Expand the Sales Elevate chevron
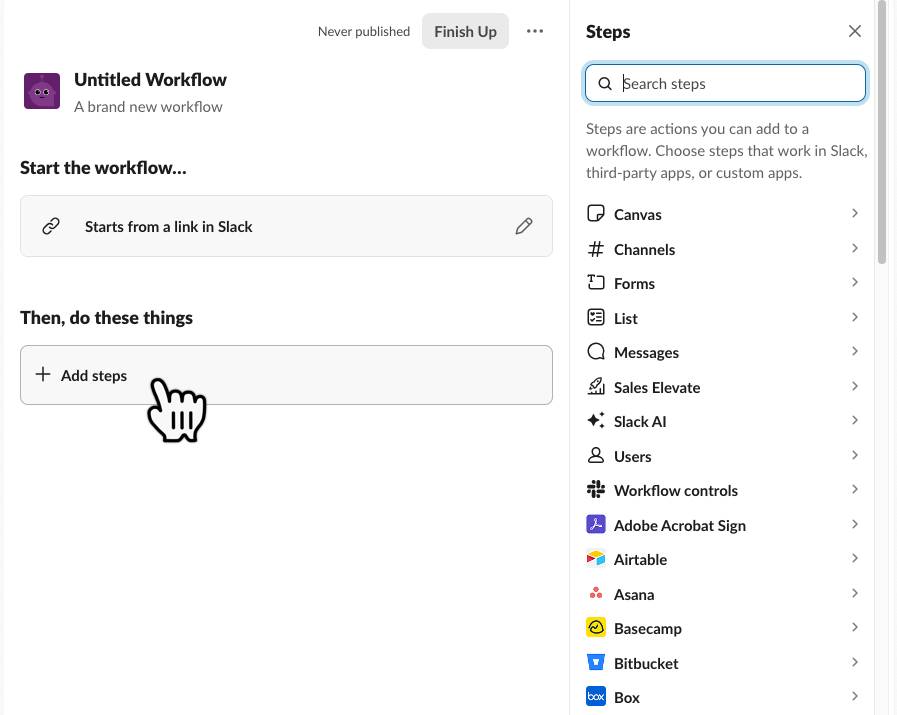 tap(855, 386)
